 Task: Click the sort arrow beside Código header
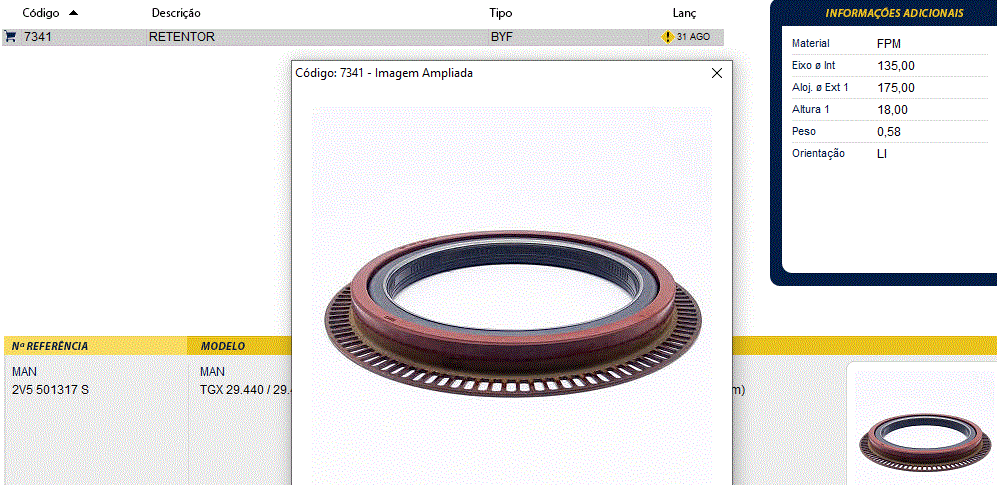(73, 13)
